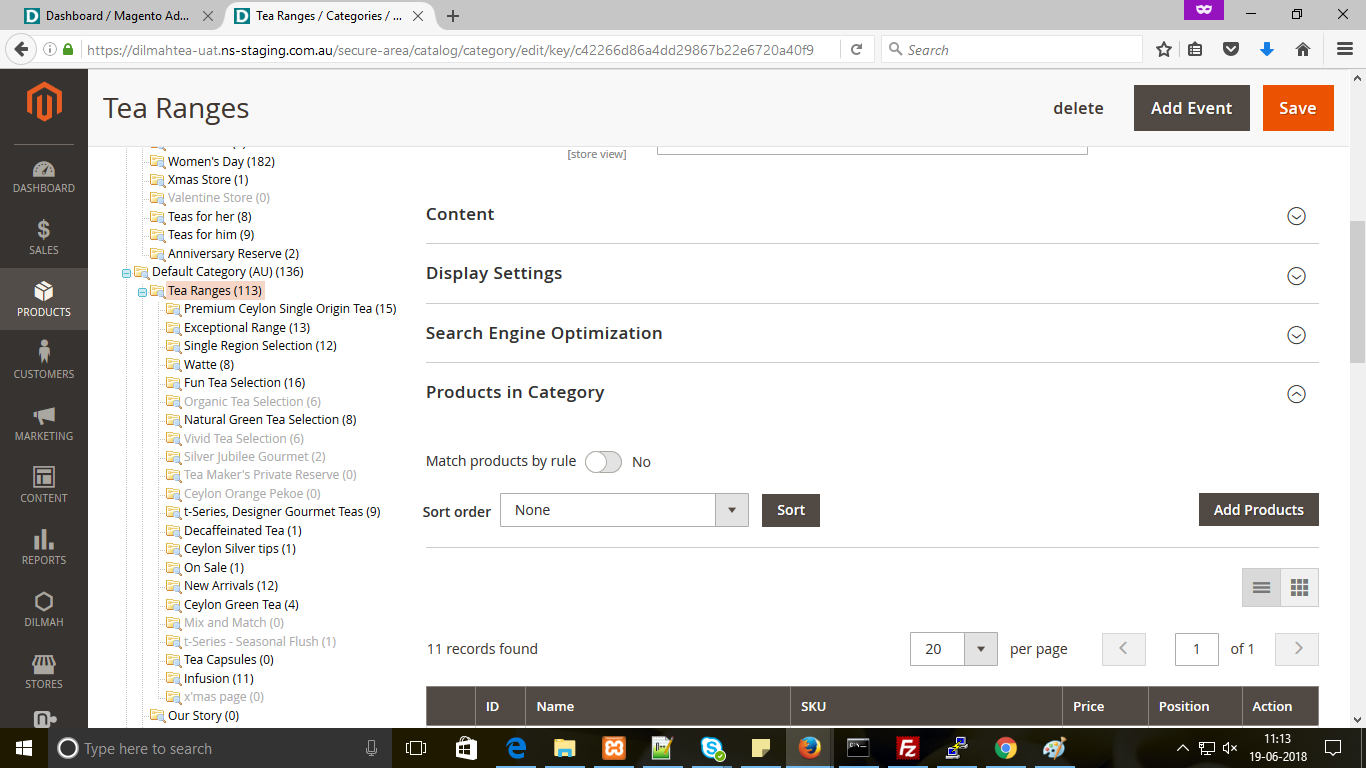Open the Dashboard section in the sidebar
The image size is (1366, 768).
click(43, 170)
